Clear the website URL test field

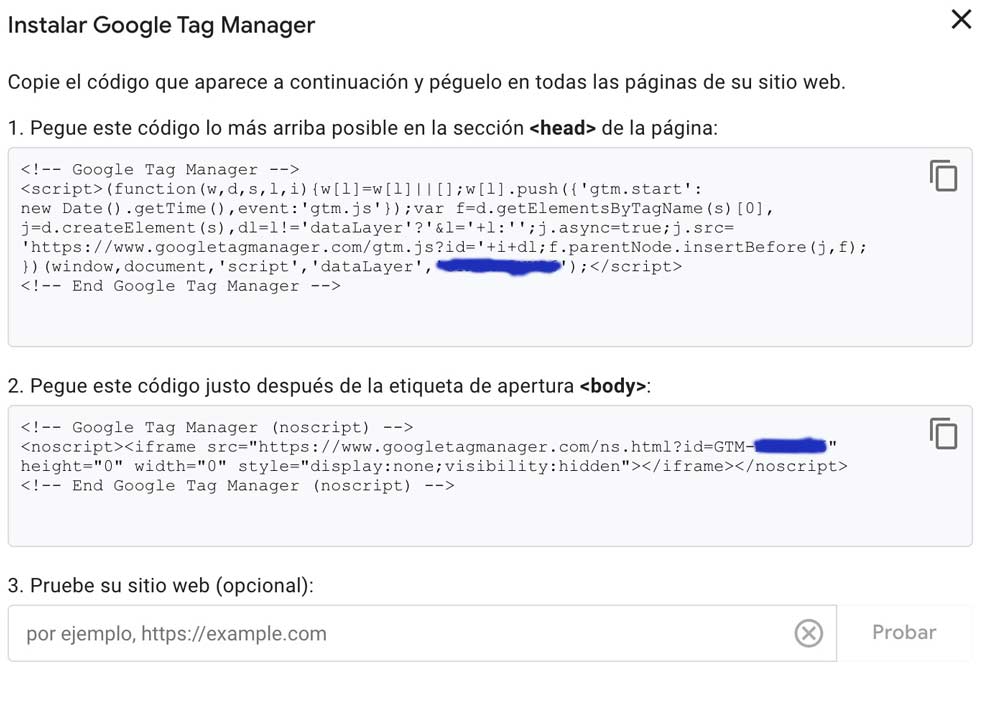pos(808,633)
